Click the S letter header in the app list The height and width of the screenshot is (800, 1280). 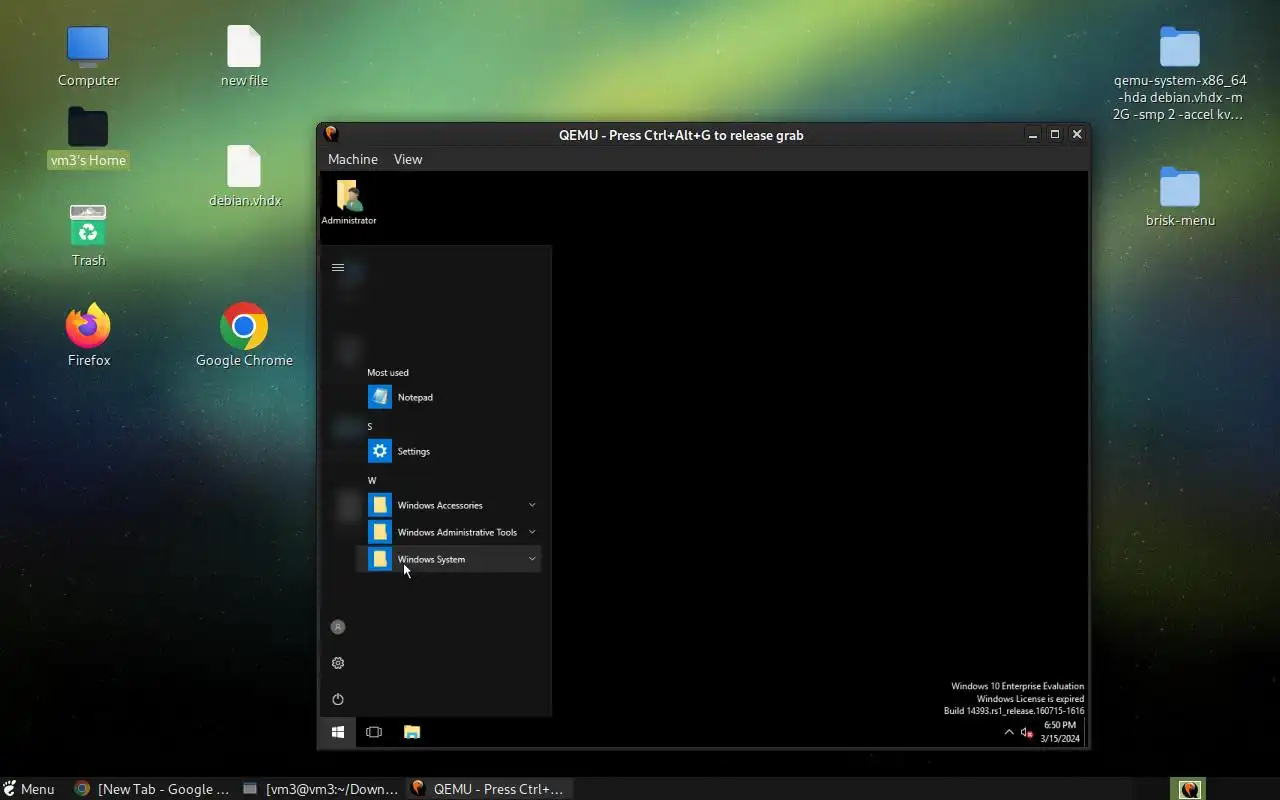click(370, 426)
